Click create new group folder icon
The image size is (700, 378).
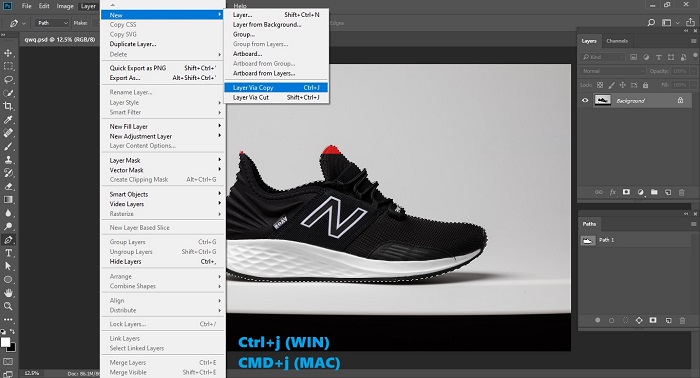coord(654,192)
